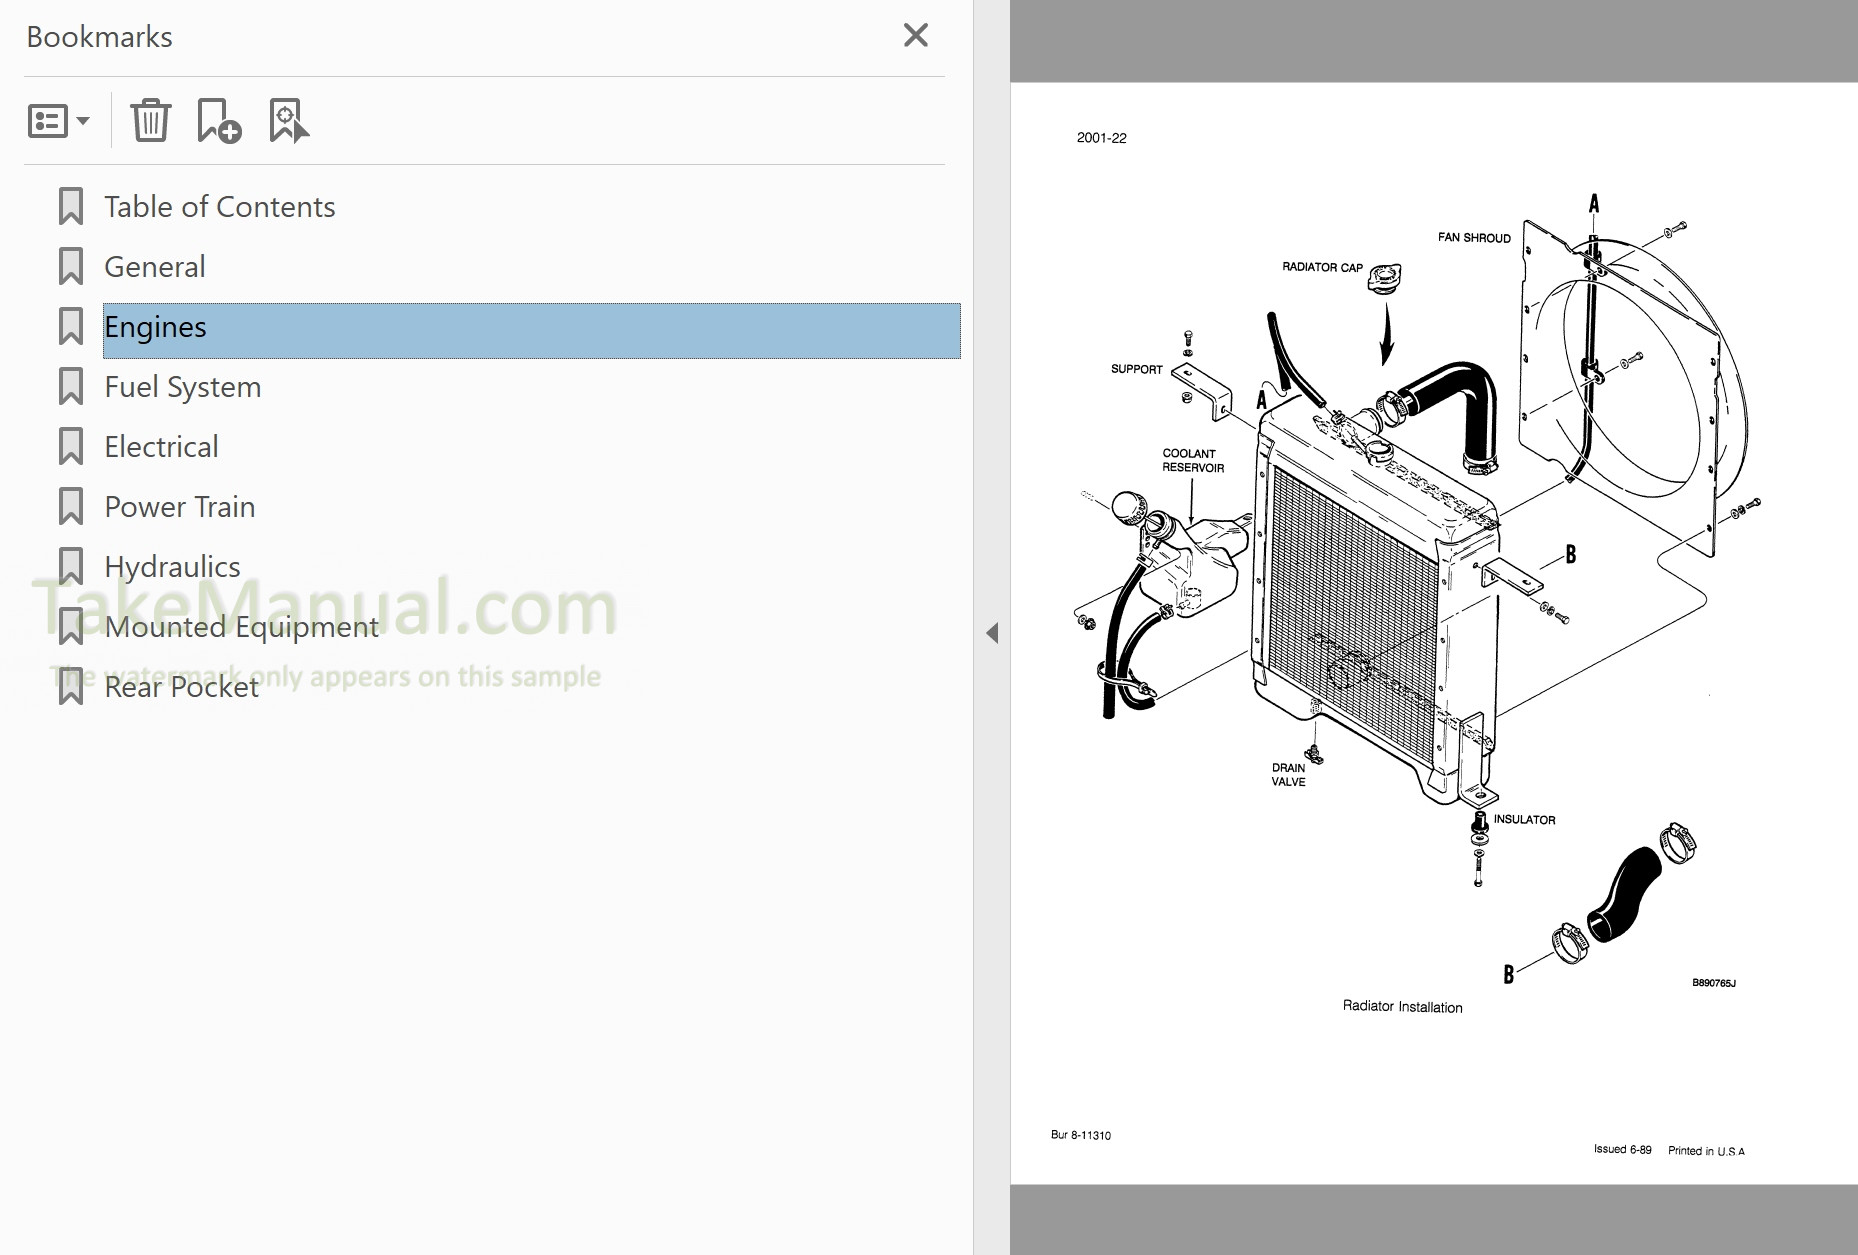Viewport: 1858px width, 1255px height.
Task: Navigate to the Power Train section
Action: coord(179,506)
